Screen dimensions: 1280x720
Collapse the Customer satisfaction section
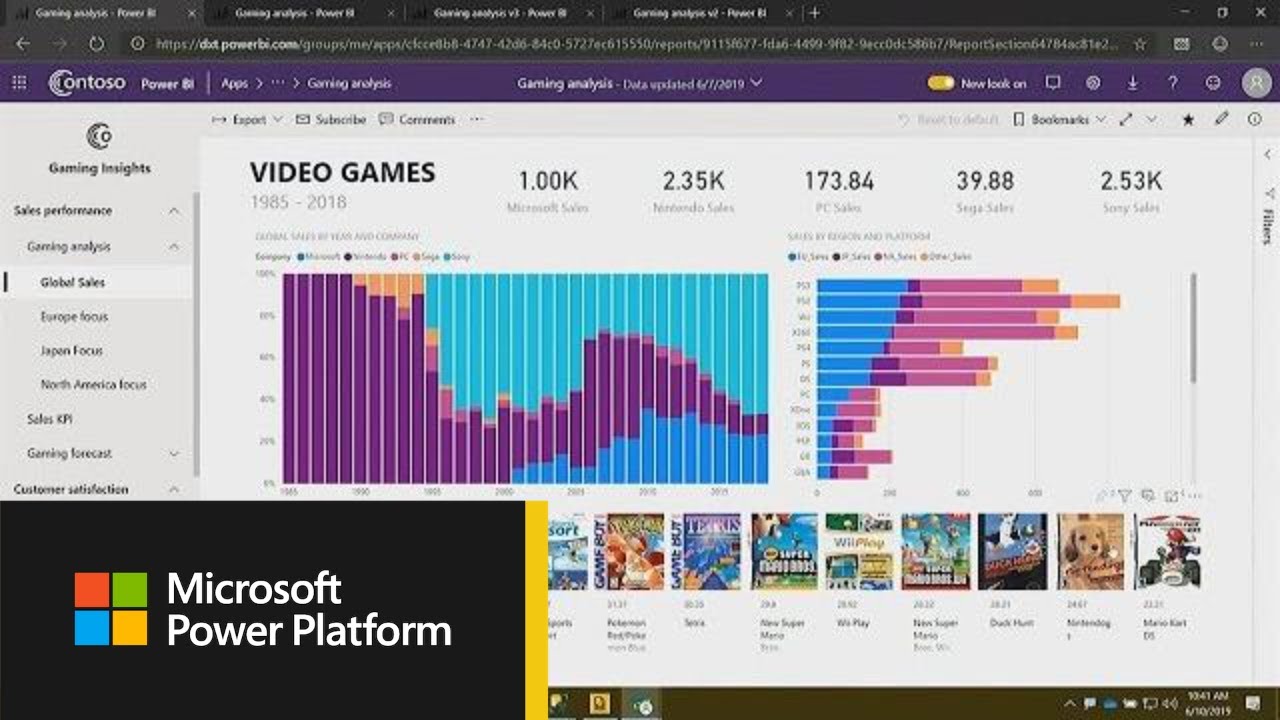tap(174, 490)
